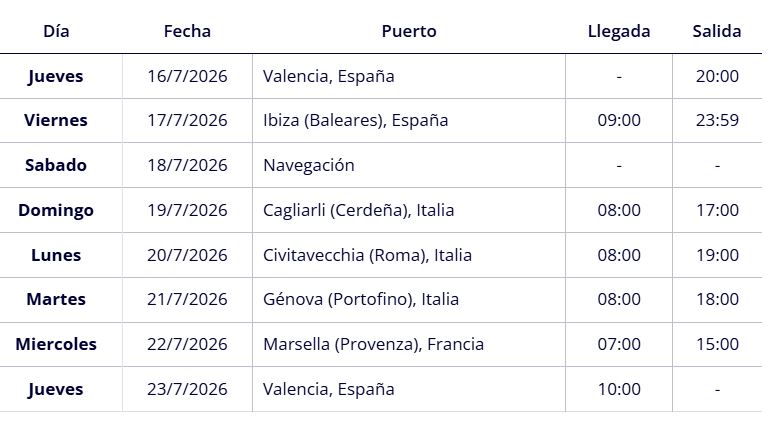Click the date 16/7/2026
This screenshot has width=768, height=423.
click(x=187, y=76)
